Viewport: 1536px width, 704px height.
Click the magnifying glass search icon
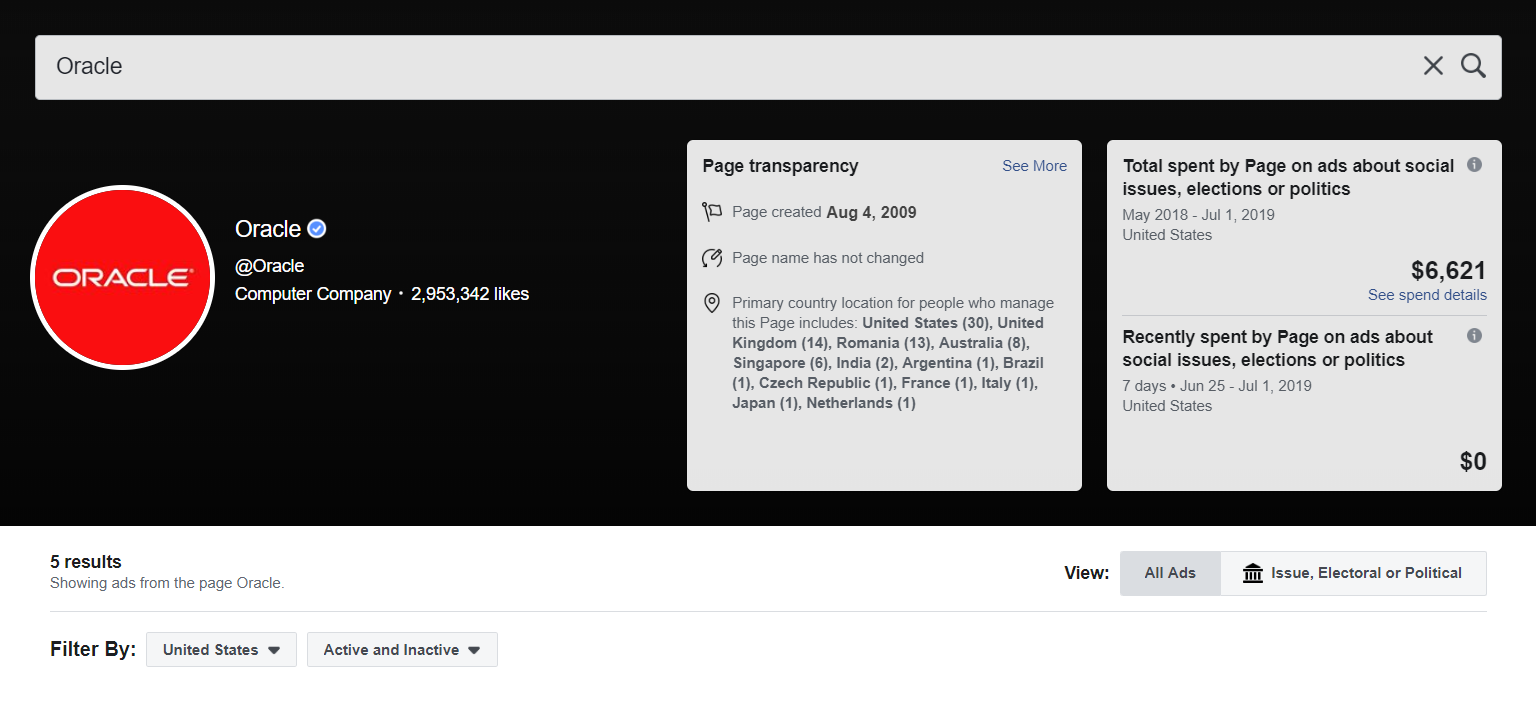[x=1472, y=65]
